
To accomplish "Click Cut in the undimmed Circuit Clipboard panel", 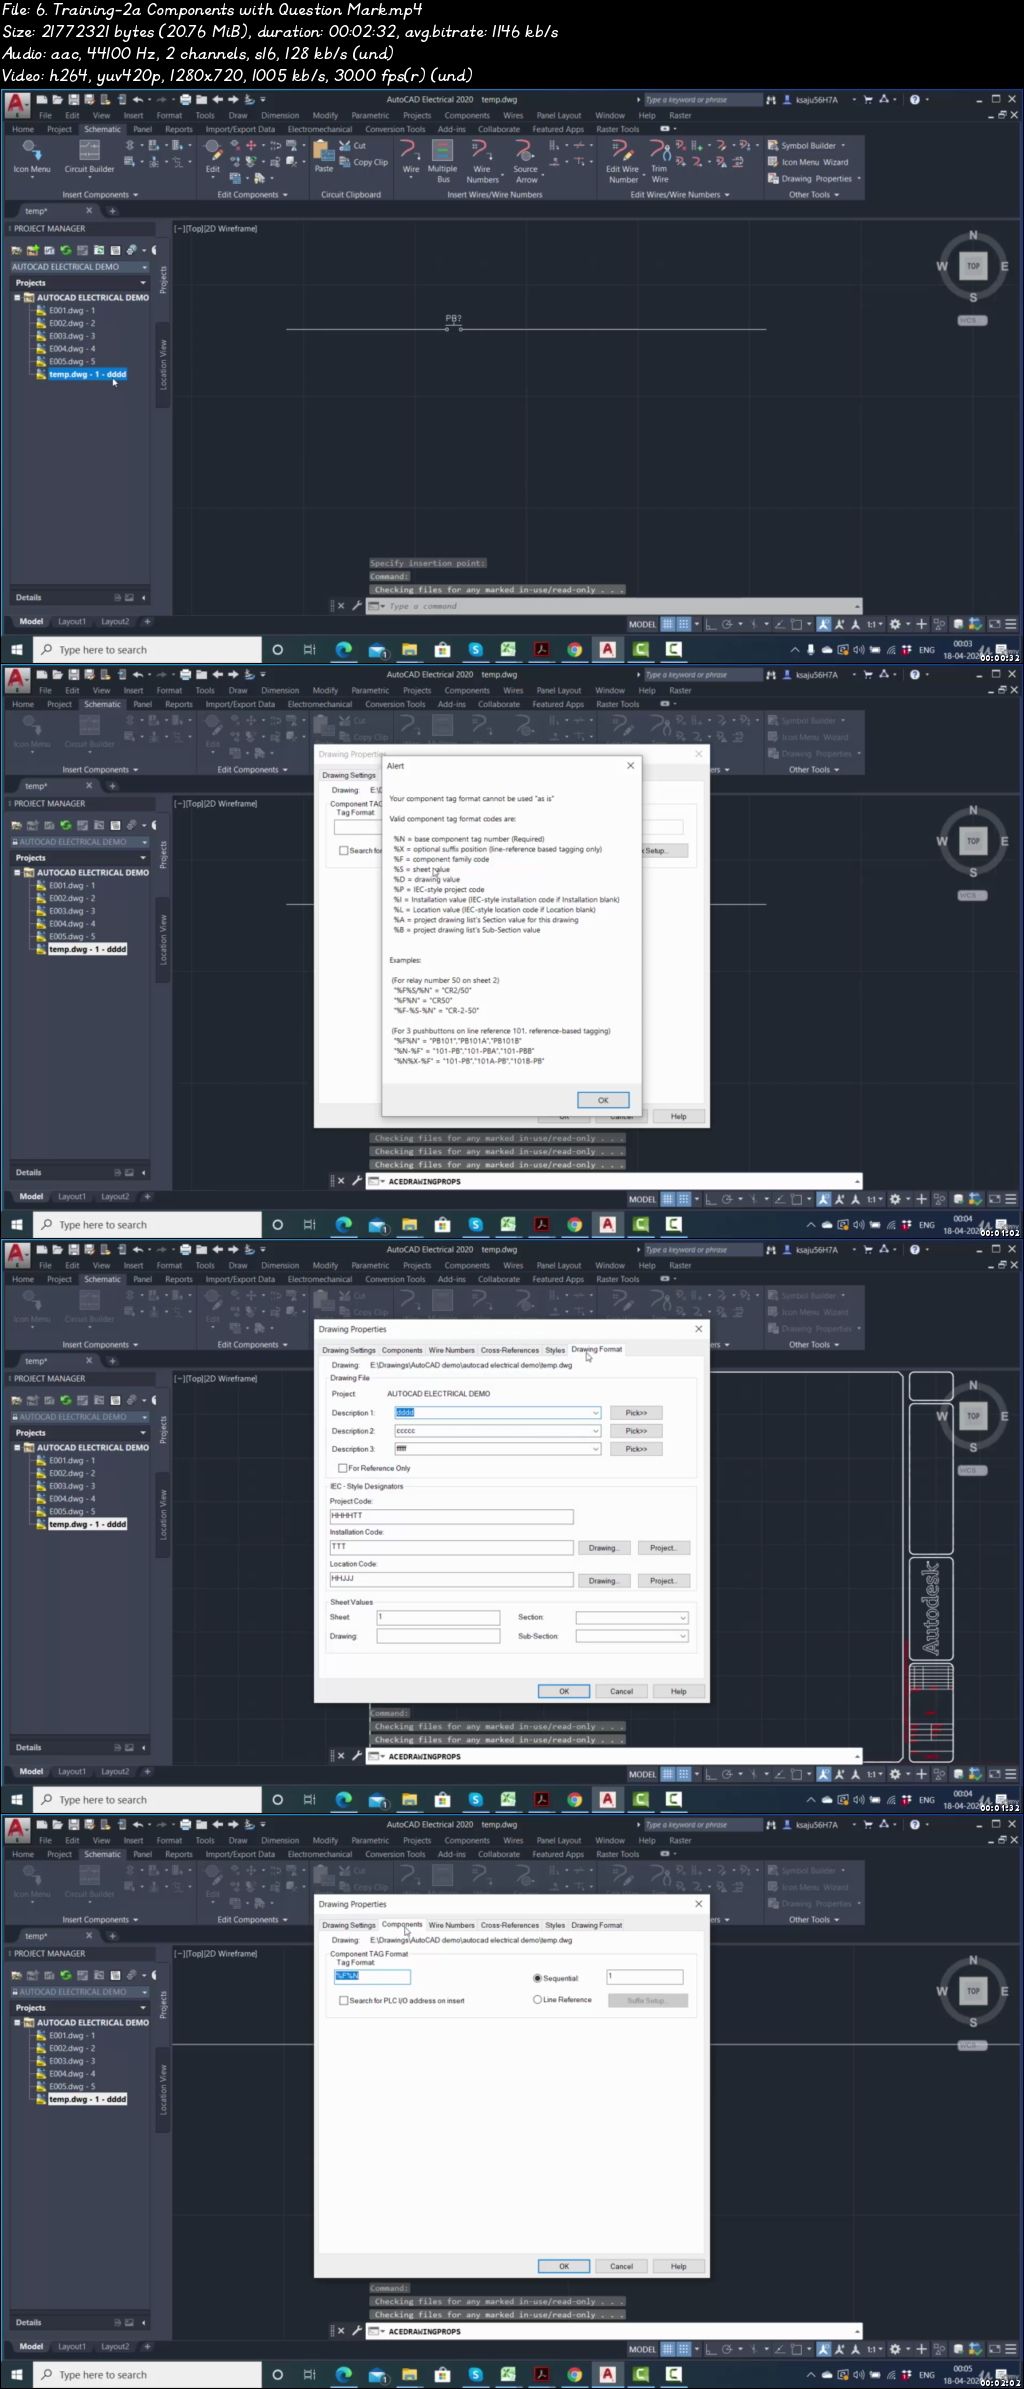I will pyautogui.click(x=353, y=145).
